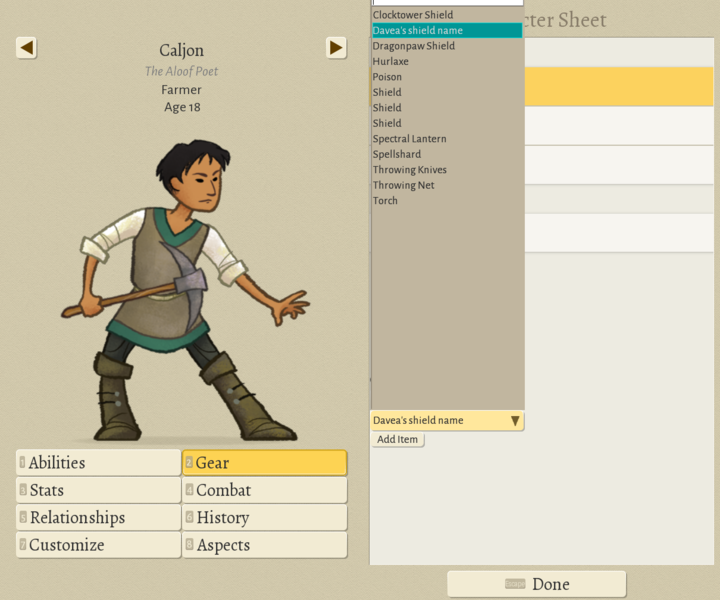Open the Abilities tab
The image size is (720, 600).
coord(98,462)
